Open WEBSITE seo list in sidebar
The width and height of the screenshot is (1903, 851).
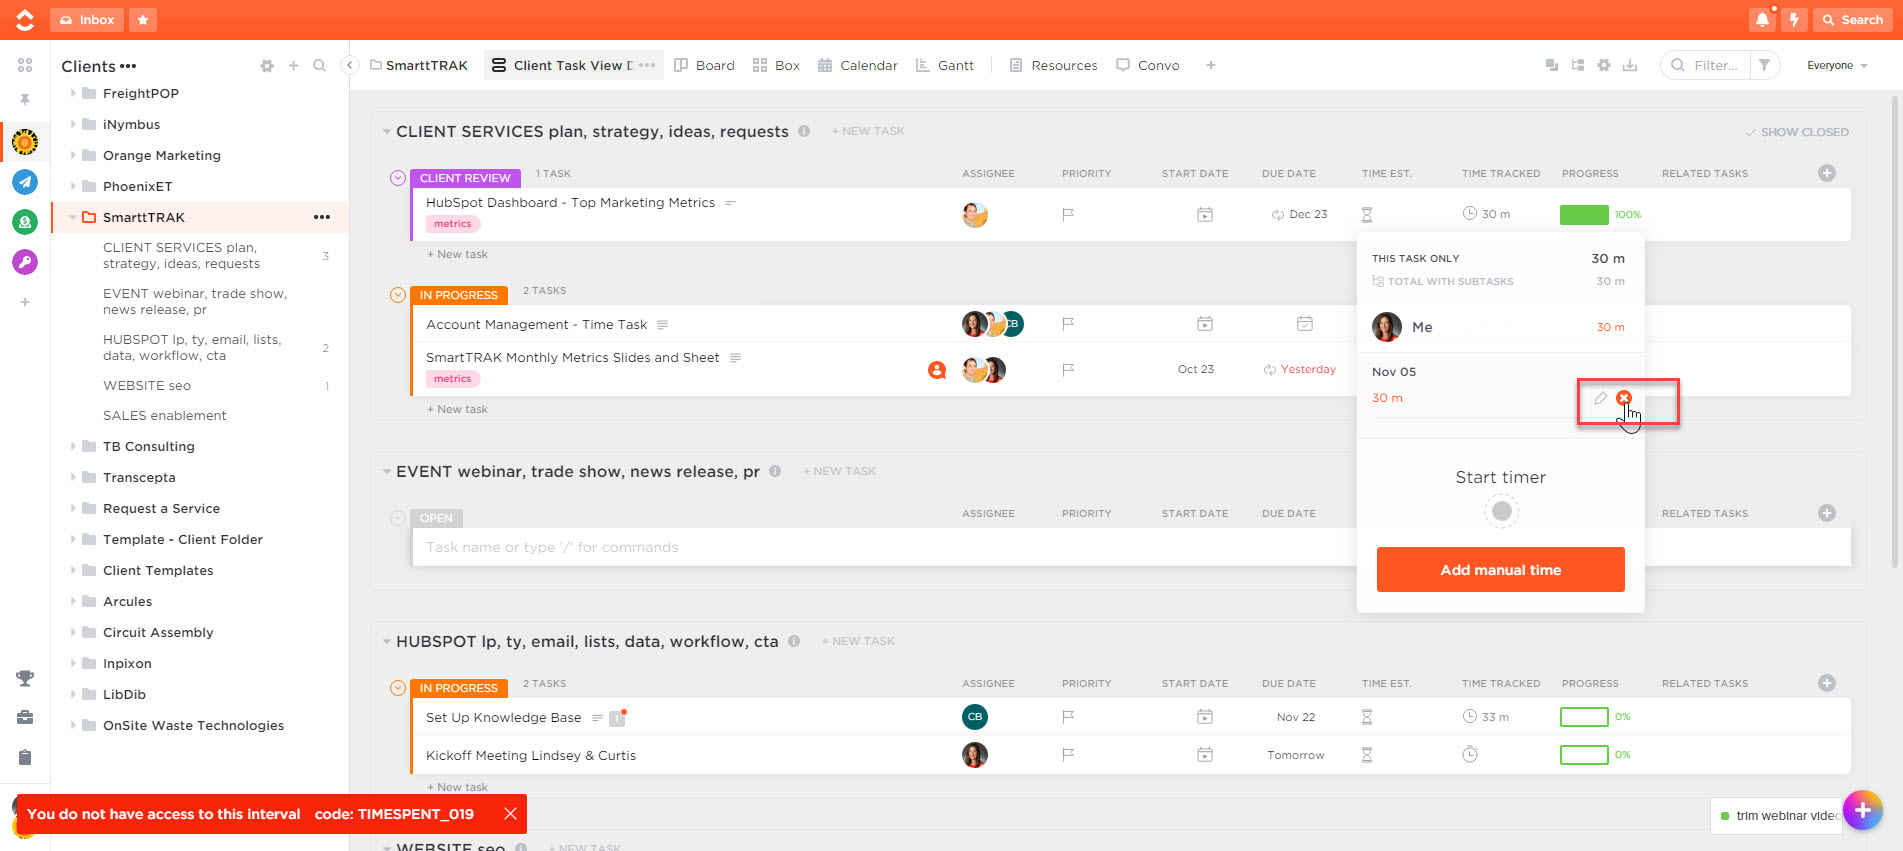147,385
